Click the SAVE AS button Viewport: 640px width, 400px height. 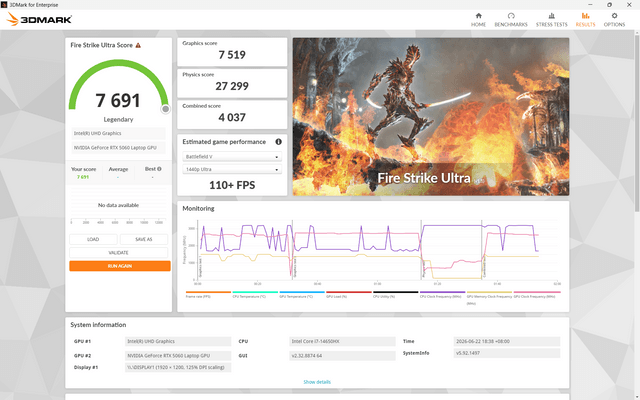coord(144,239)
